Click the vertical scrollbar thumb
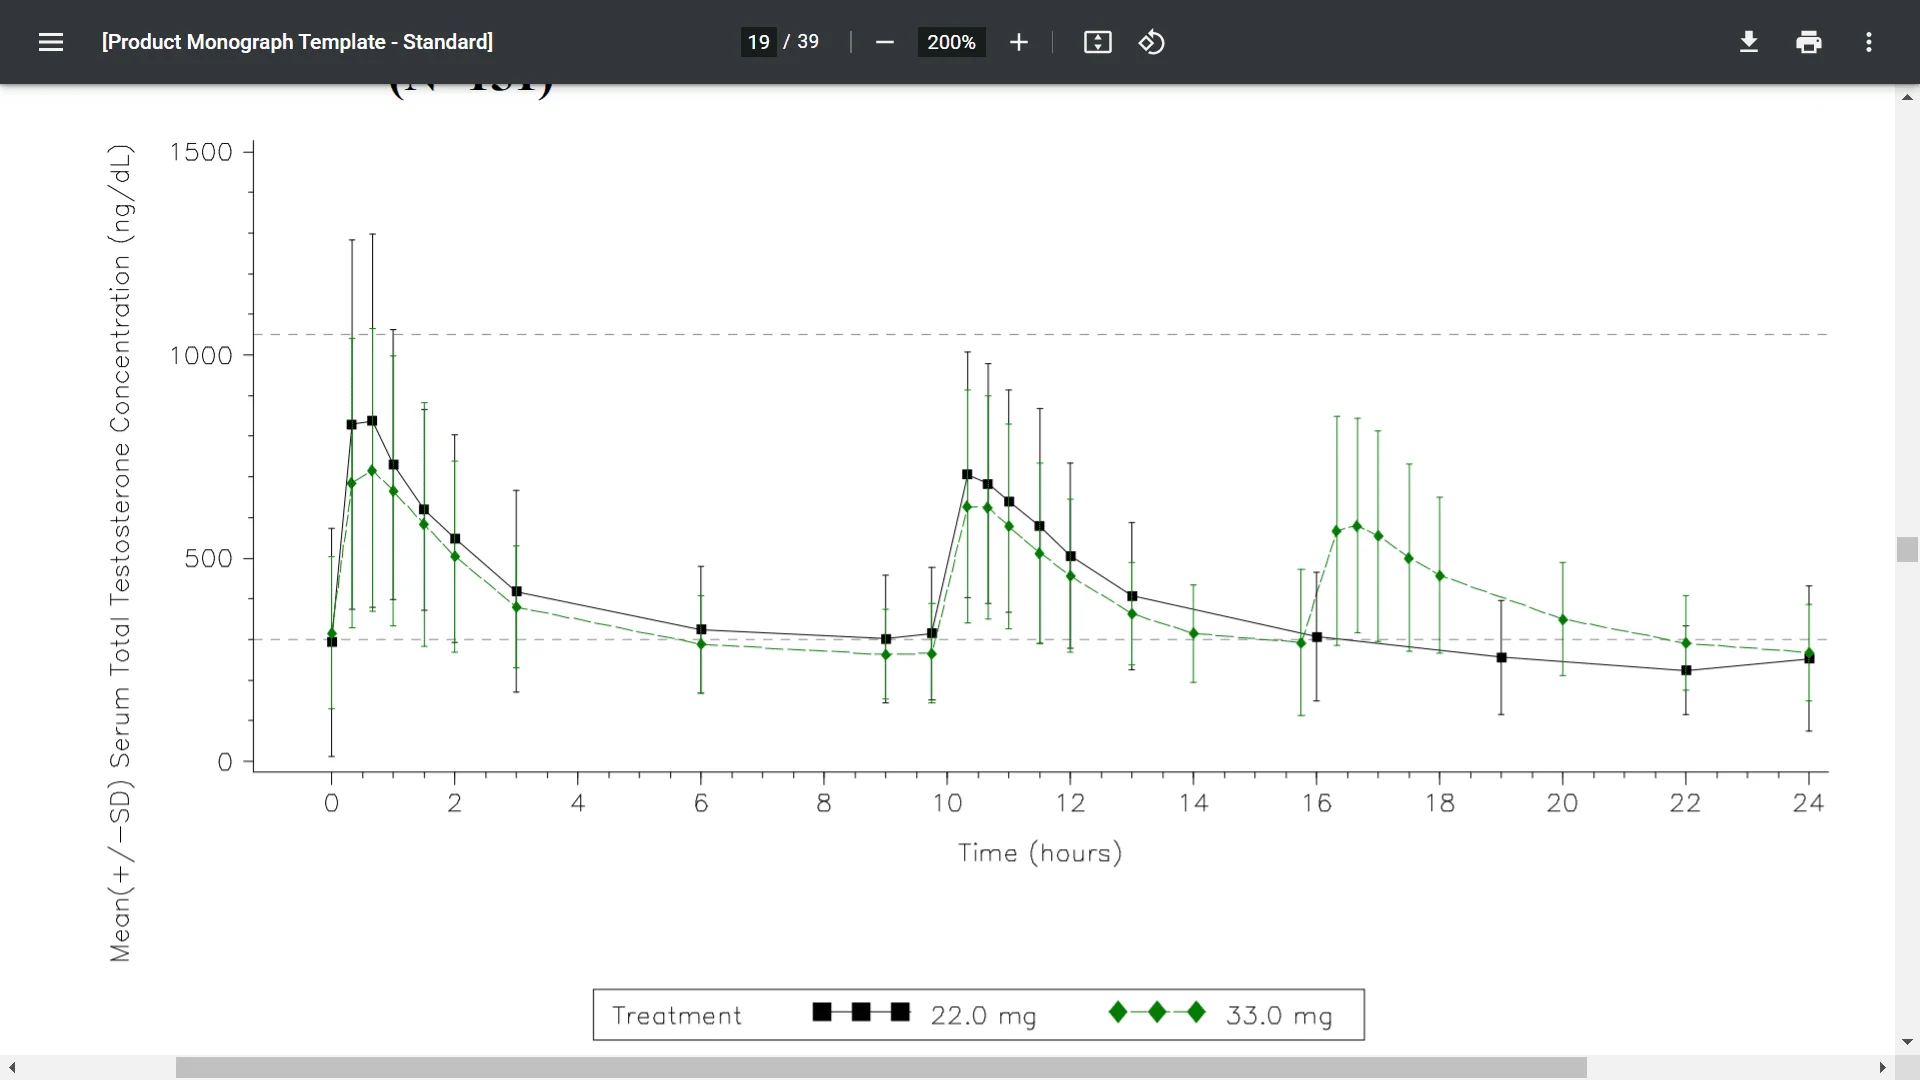This screenshot has width=1920, height=1080. pyautogui.click(x=1906, y=550)
